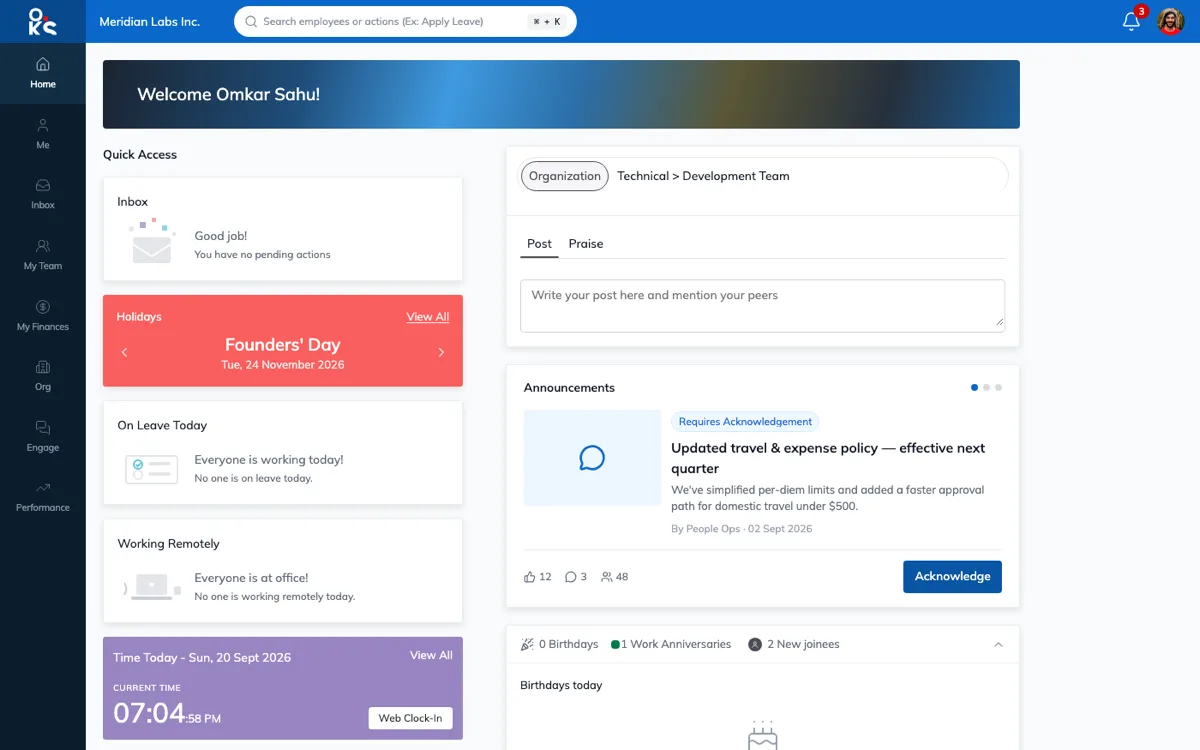1200x750 pixels.
Task: Select the Organization feed pill
Action: (x=565, y=176)
